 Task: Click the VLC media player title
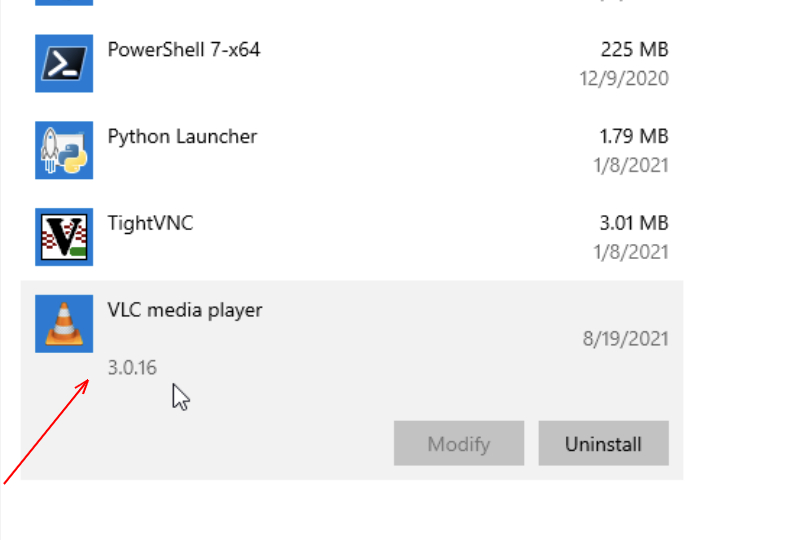pos(185,310)
